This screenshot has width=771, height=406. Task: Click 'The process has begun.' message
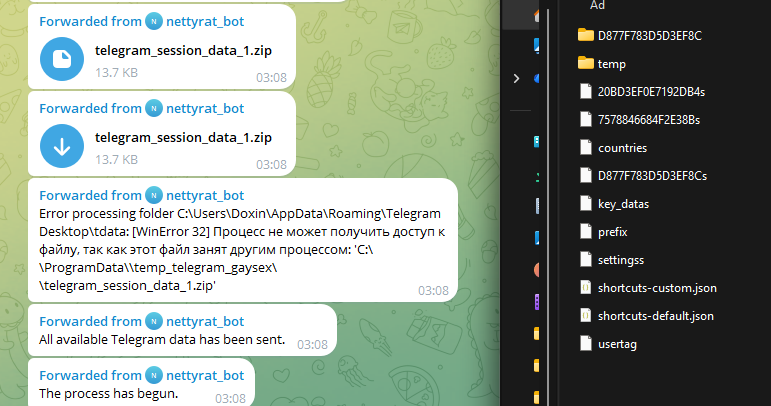coord(109,394)
